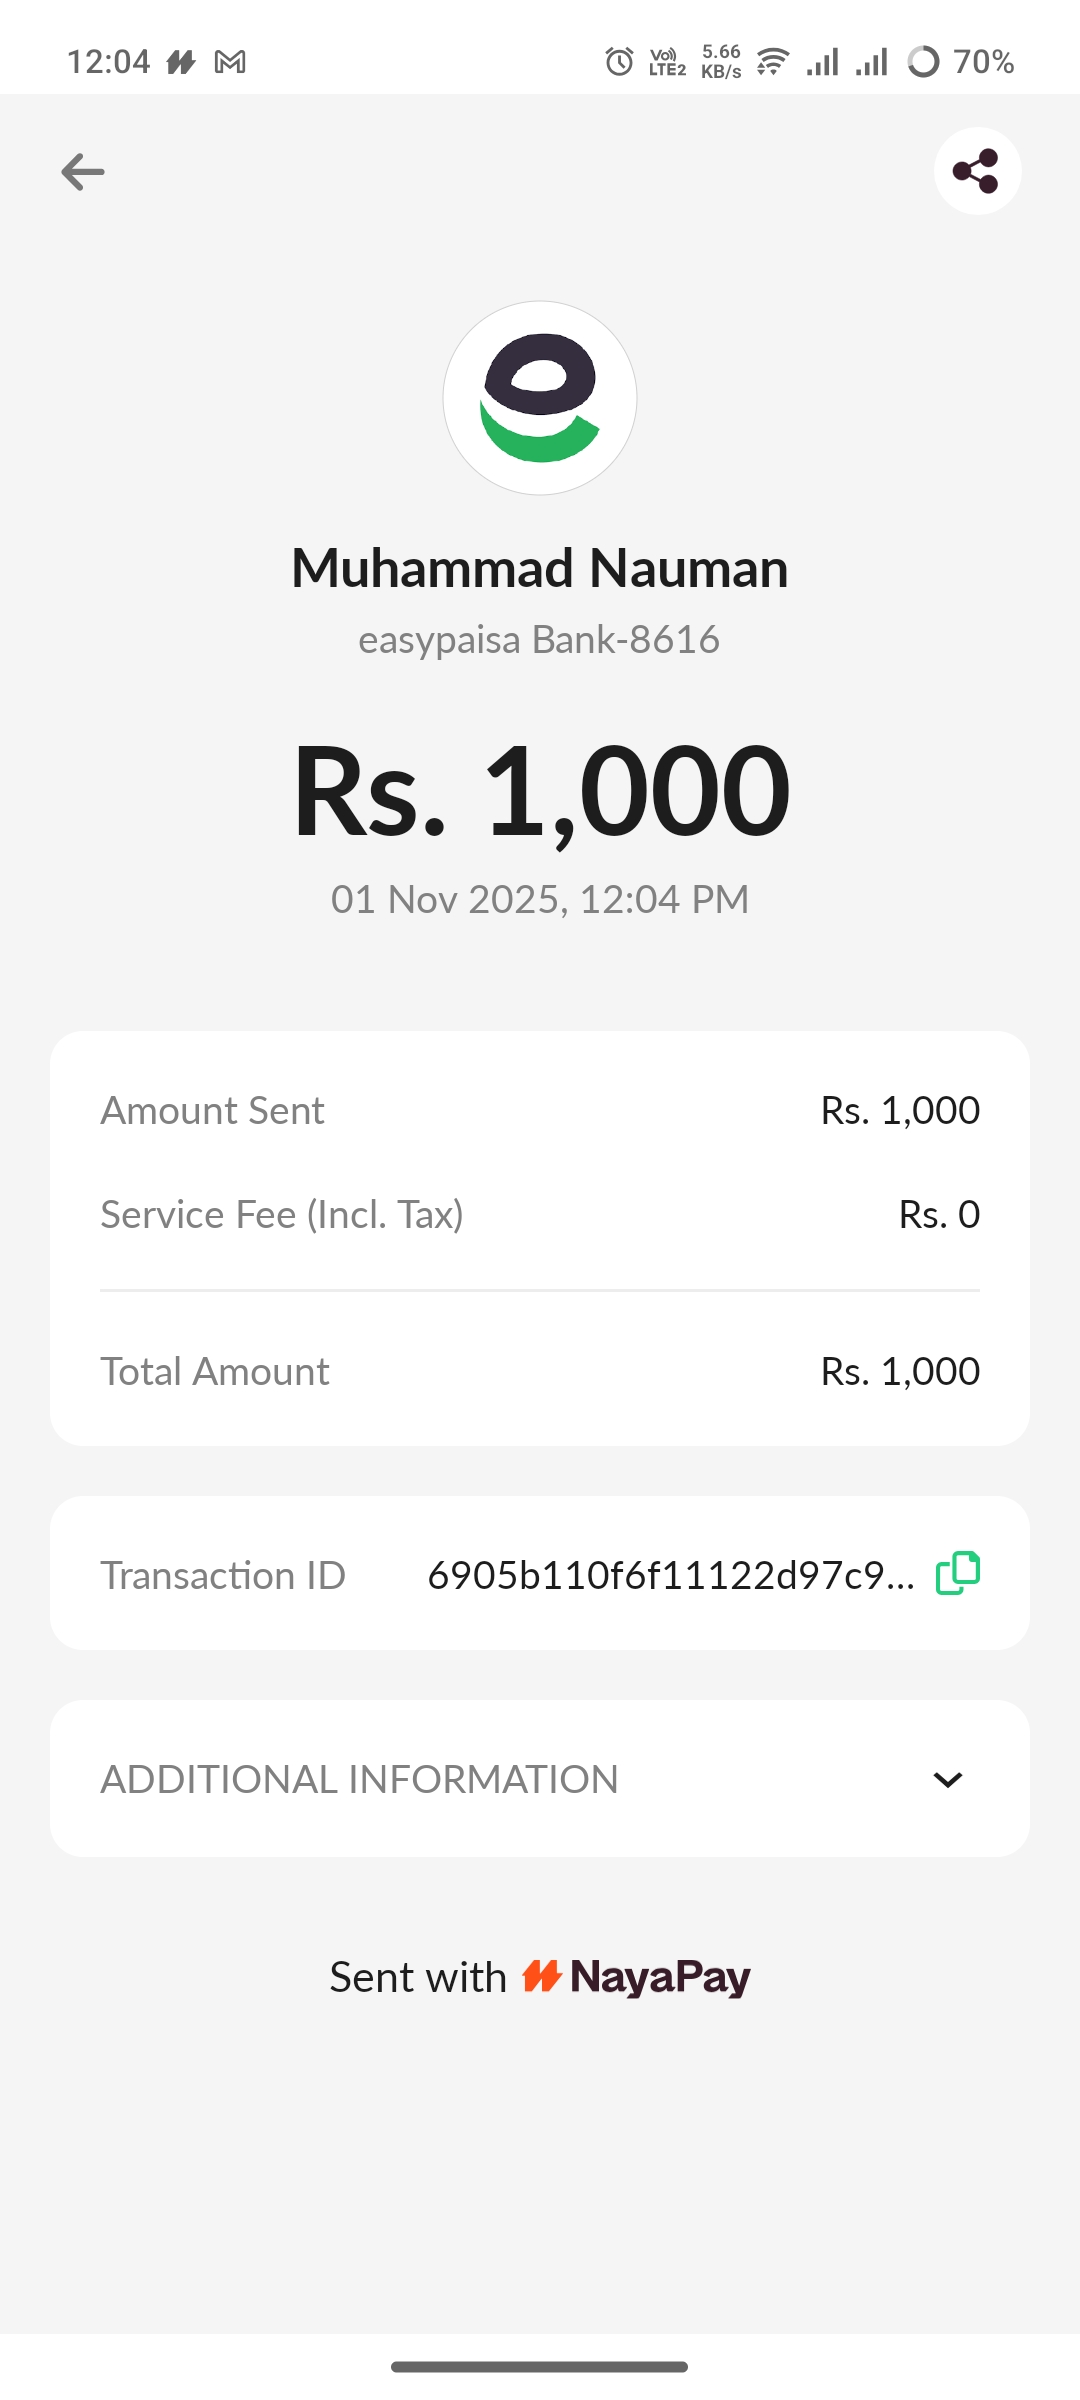Tap the Service Fee (Incl. Tax) row
The height and width of the screenshot is (2400, 1080).
point(540,1214)
